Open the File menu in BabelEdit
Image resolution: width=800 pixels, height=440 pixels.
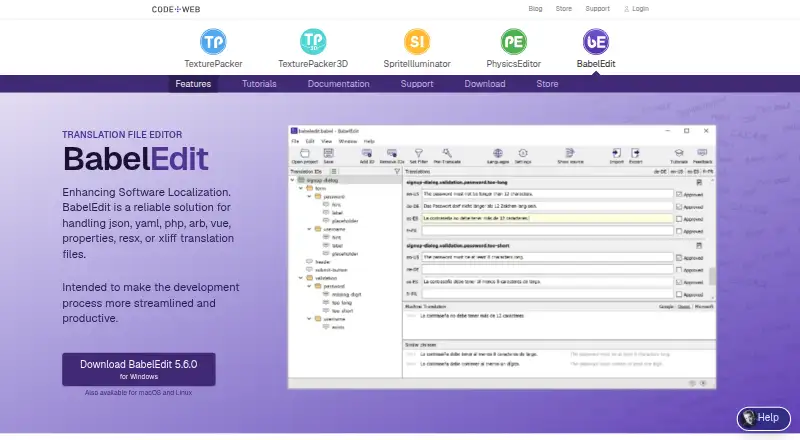(x=295, y=141)
